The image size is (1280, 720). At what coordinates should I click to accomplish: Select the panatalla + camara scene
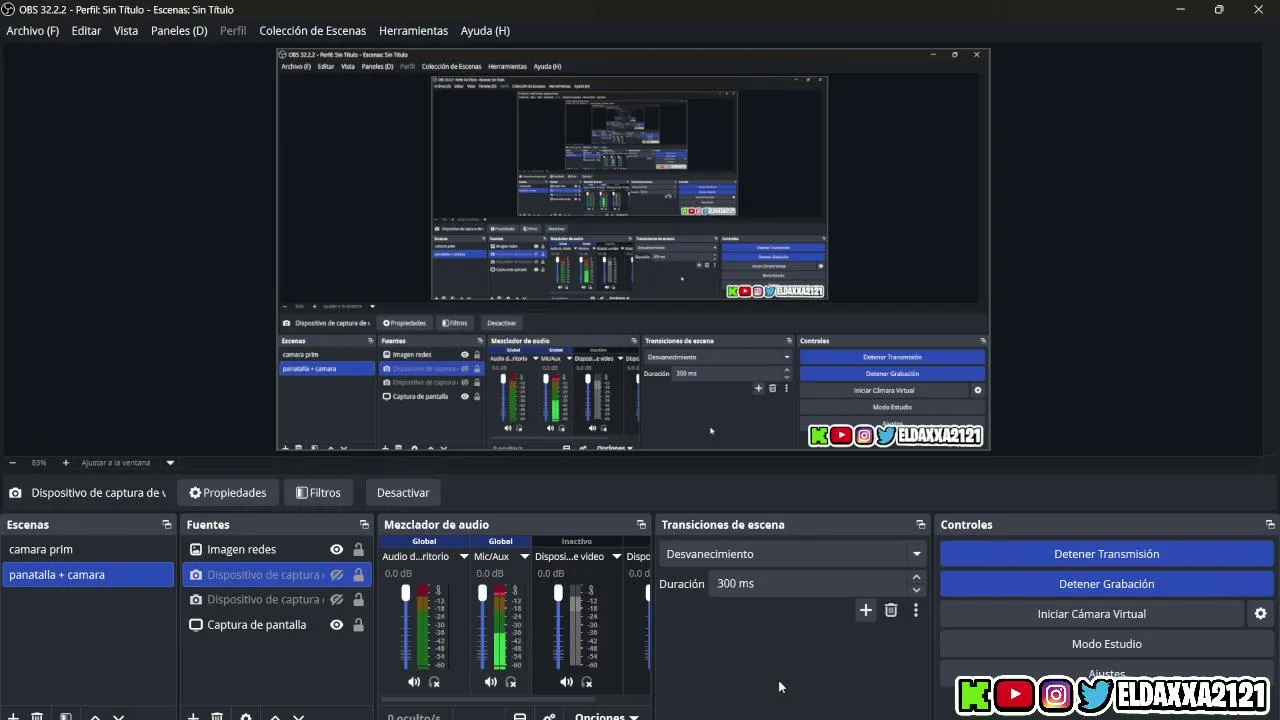coord(88,575)
